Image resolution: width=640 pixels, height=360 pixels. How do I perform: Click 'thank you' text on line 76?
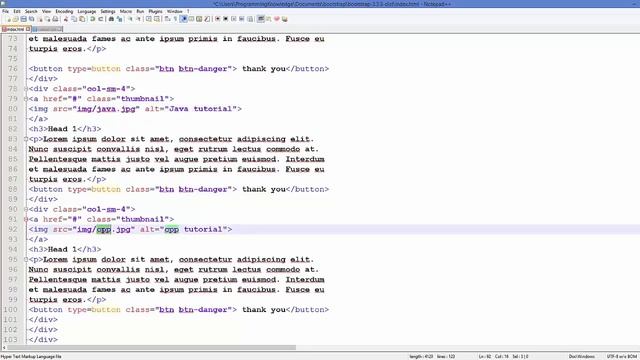coord(264,69)
